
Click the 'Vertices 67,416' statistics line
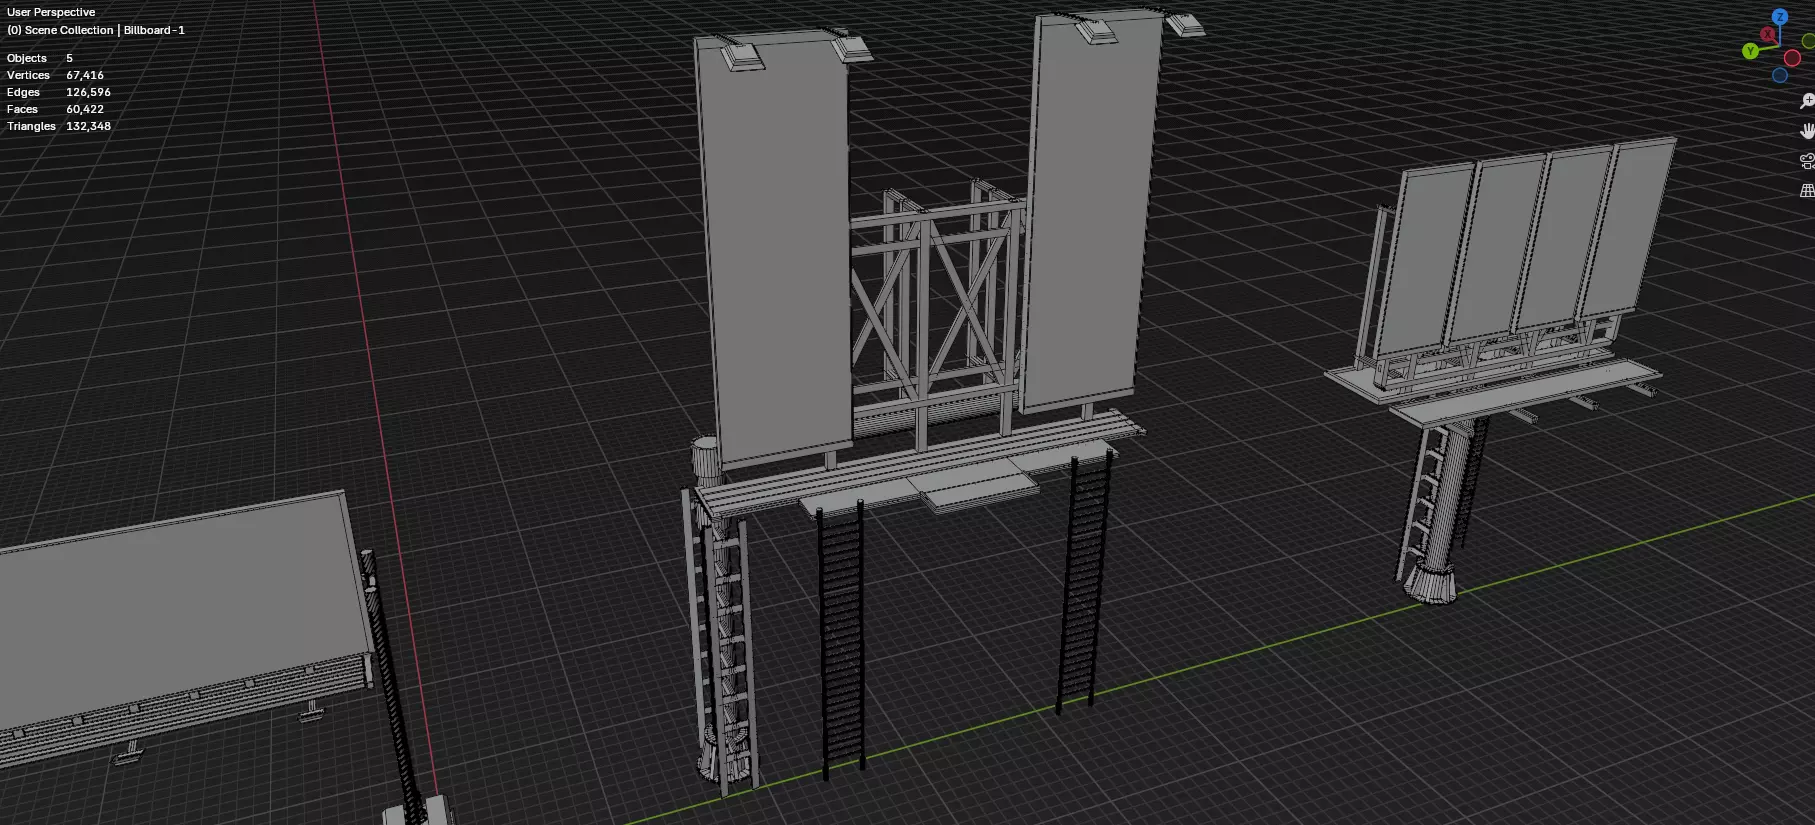pyautogui.click(x=55, y=75)
